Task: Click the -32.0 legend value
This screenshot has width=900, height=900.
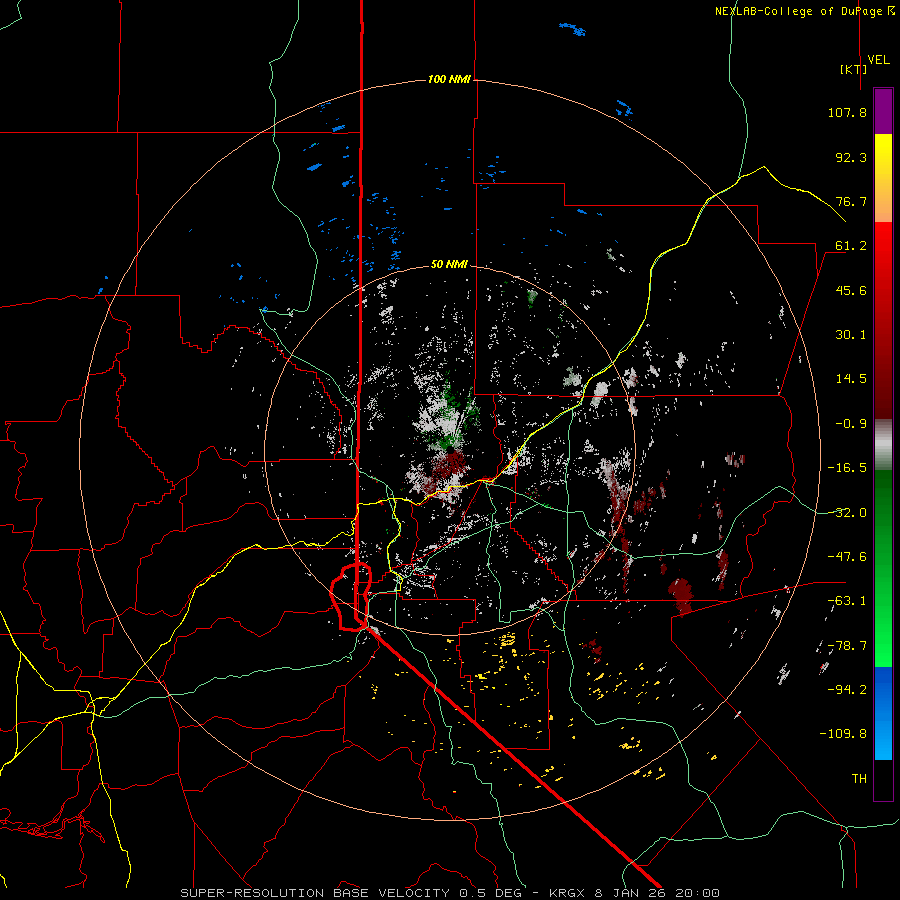Action: [x=847, y=513]
